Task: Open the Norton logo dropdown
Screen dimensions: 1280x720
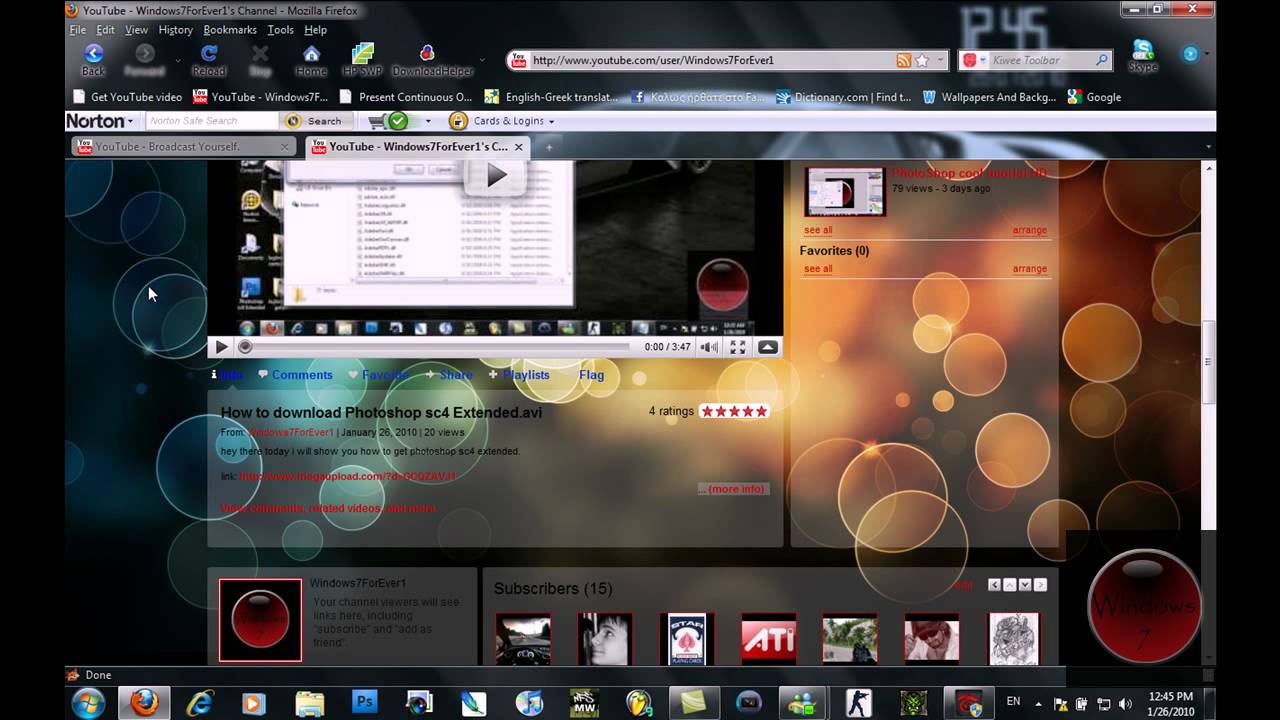Action: click(x=99, y=121)
